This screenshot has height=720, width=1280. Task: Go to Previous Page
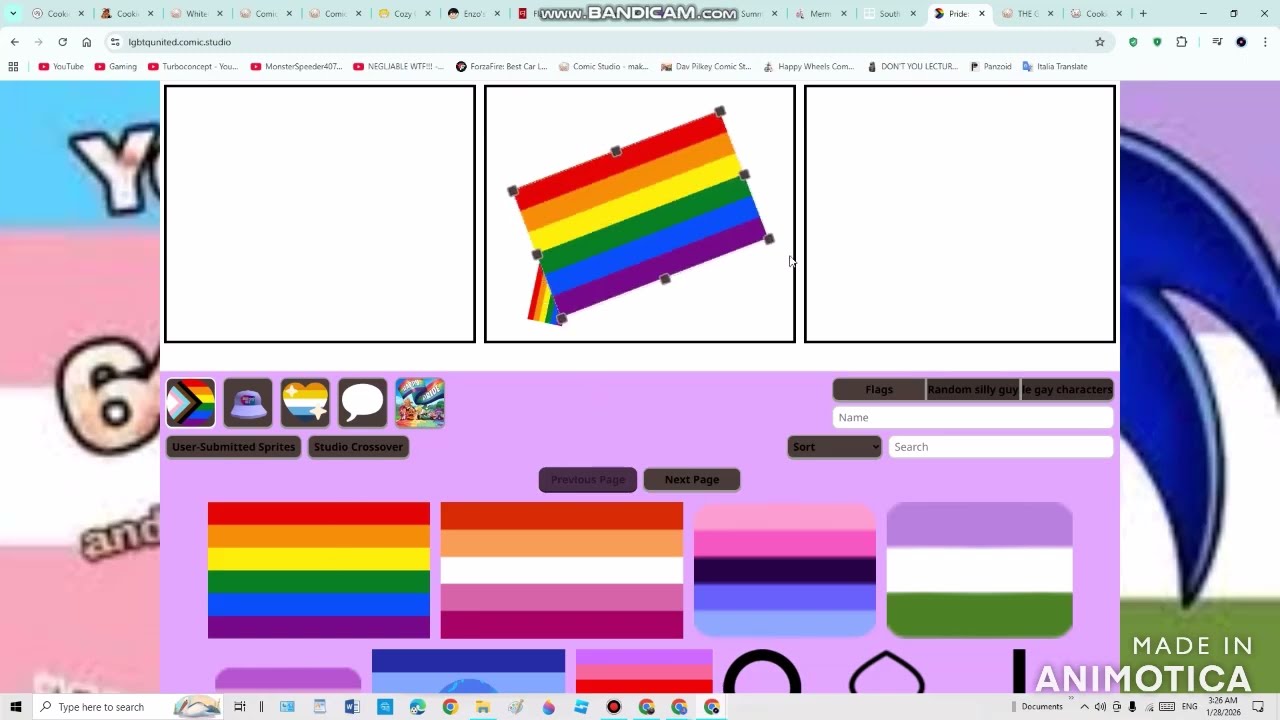[x=588, y=480]
